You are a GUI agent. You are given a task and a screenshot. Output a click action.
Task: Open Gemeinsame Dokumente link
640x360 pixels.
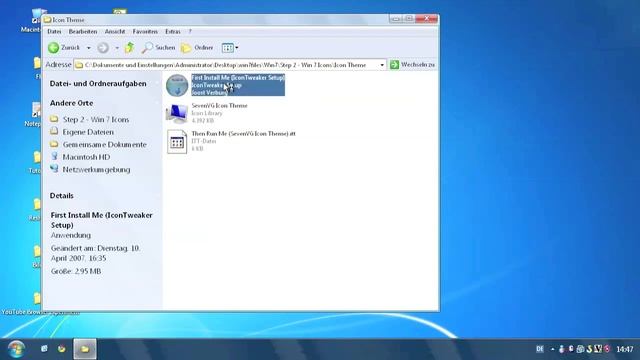[x=104, y=144]
